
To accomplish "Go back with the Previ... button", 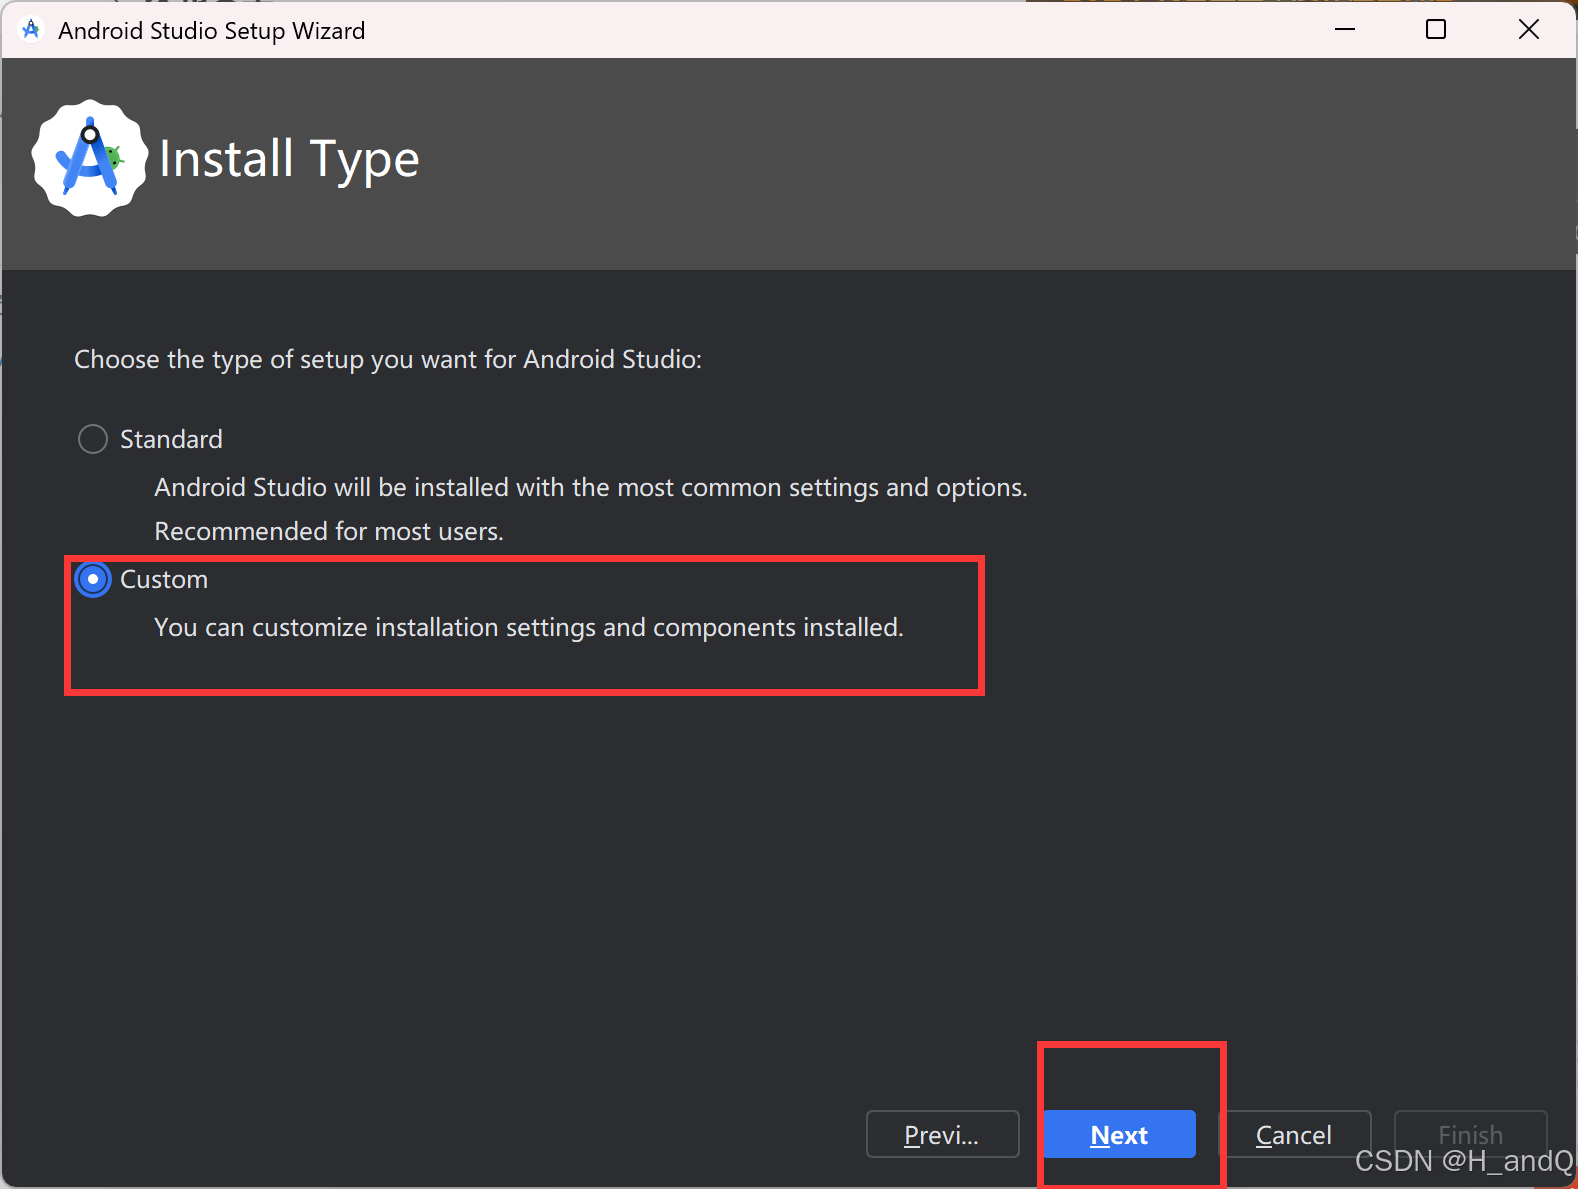I will [942, 1134].
